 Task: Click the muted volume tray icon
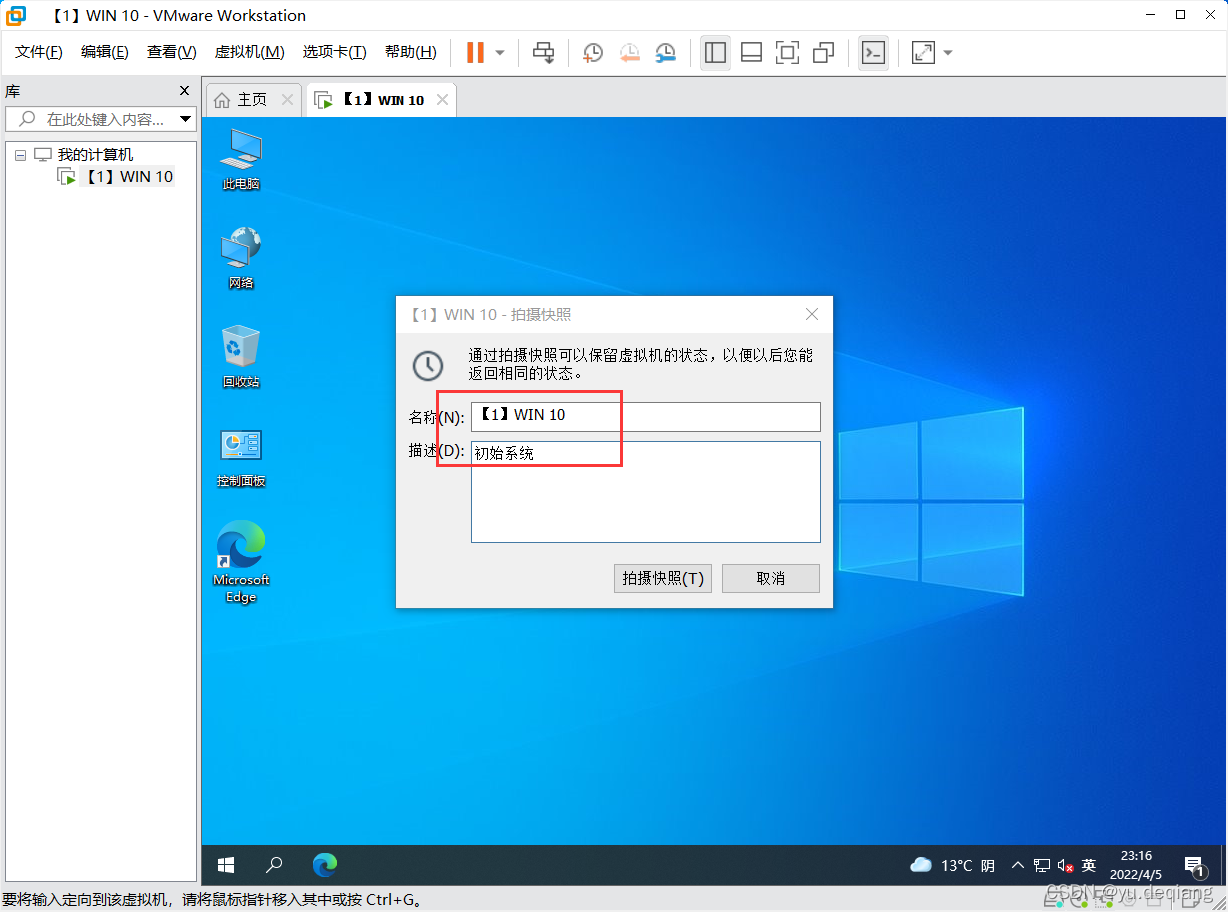click(x=1065, y=865)
